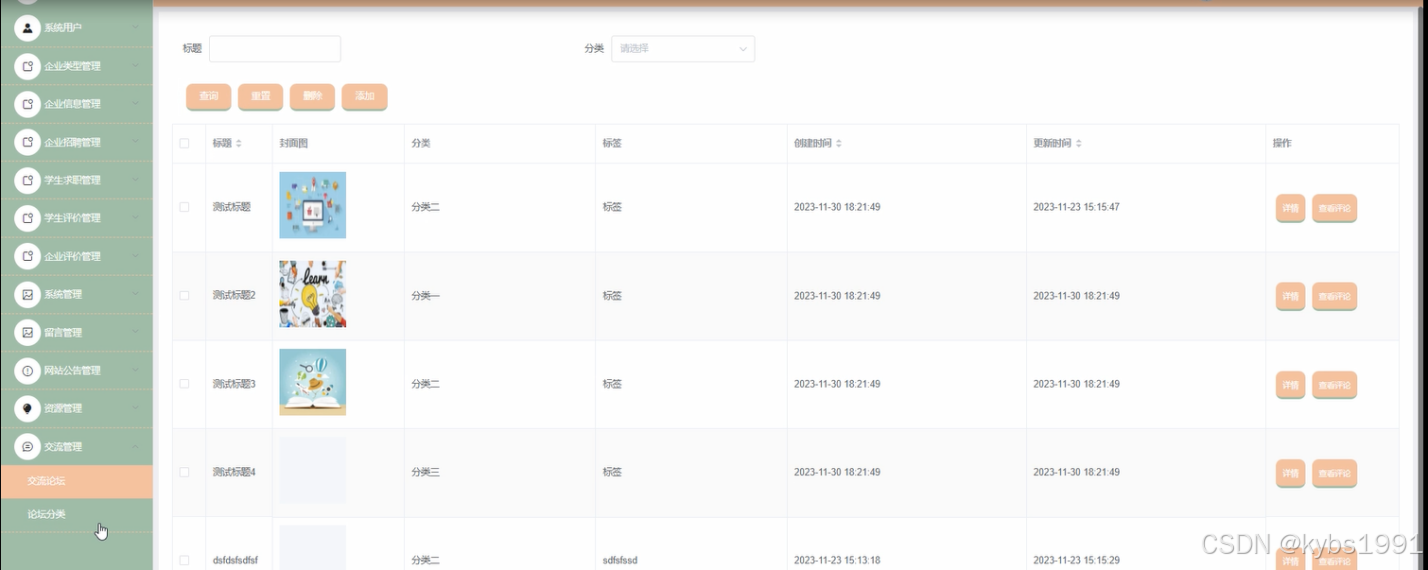Click the 企业招聘管理 sidebar icon
The width and height of the screenshot is (1428, 570).
point(27,142)
